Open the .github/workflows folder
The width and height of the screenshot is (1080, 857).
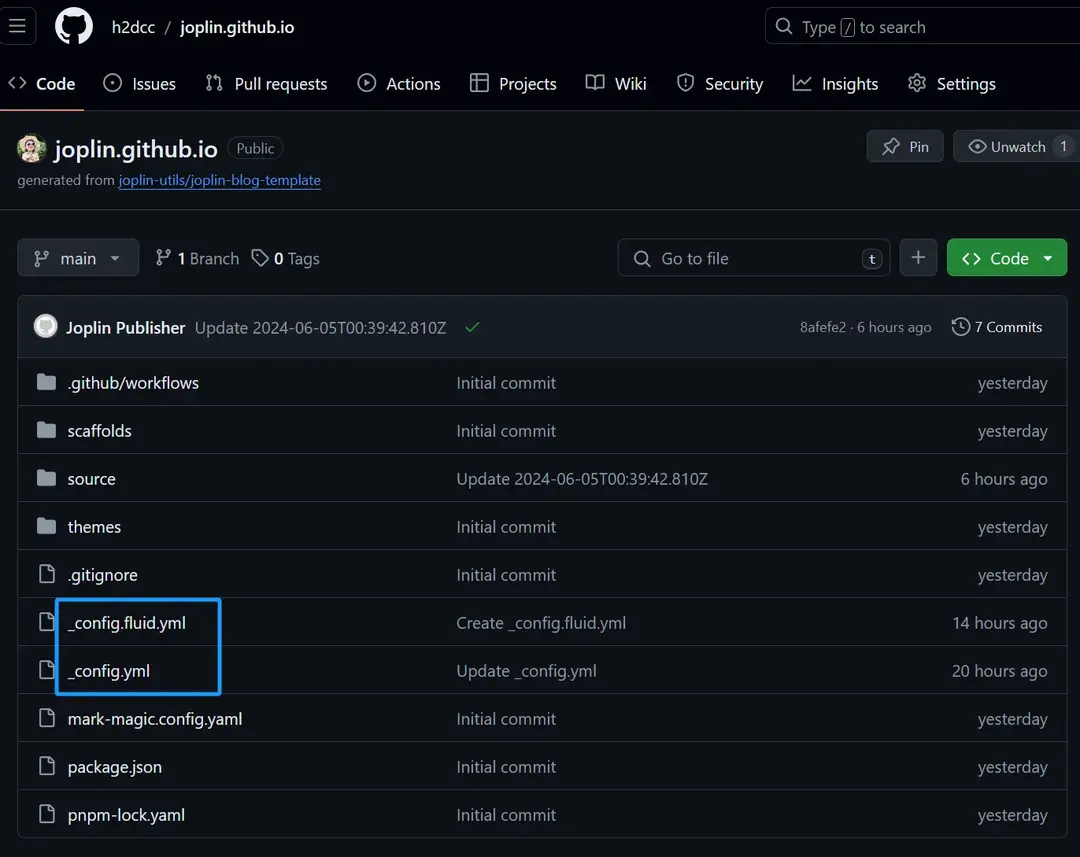coord(133,383)
